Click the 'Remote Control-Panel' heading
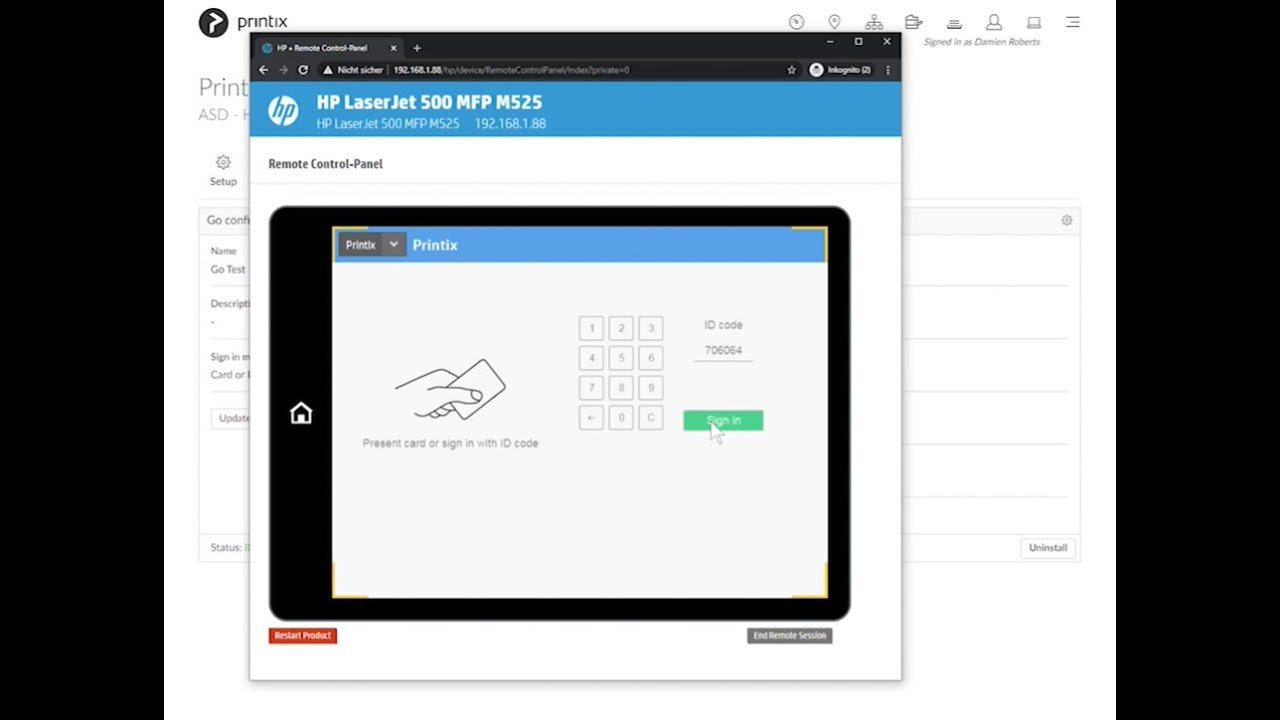The height and width of the screenshot is (720, 1280). point(325,164)
